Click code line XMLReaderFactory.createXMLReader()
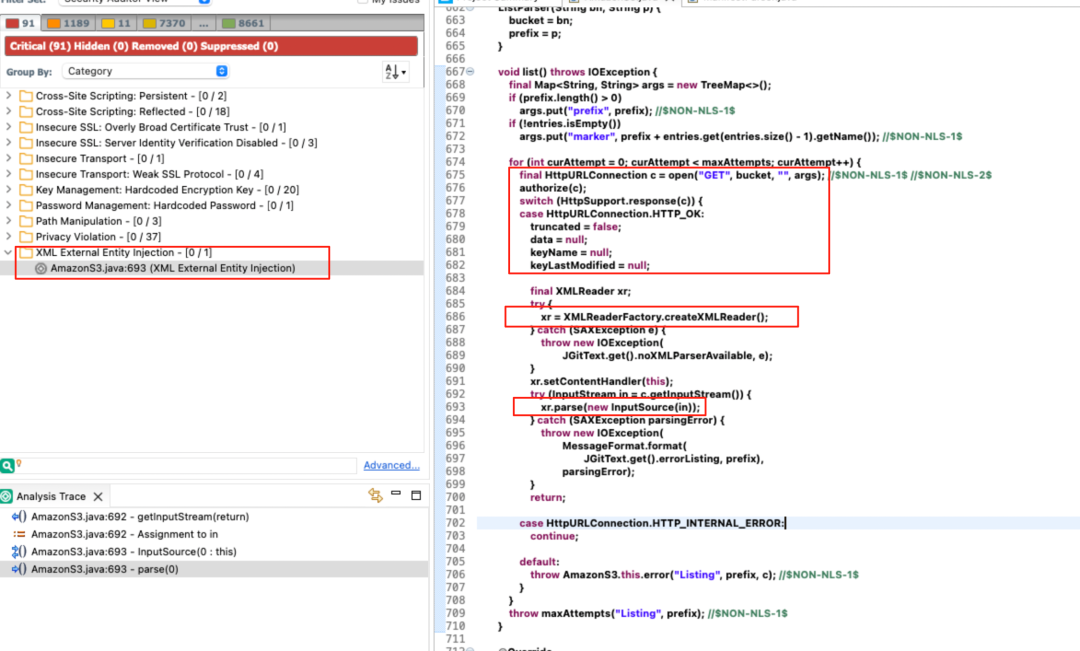Viewport: 1080px width, 651px height. (x=654, y=317)
